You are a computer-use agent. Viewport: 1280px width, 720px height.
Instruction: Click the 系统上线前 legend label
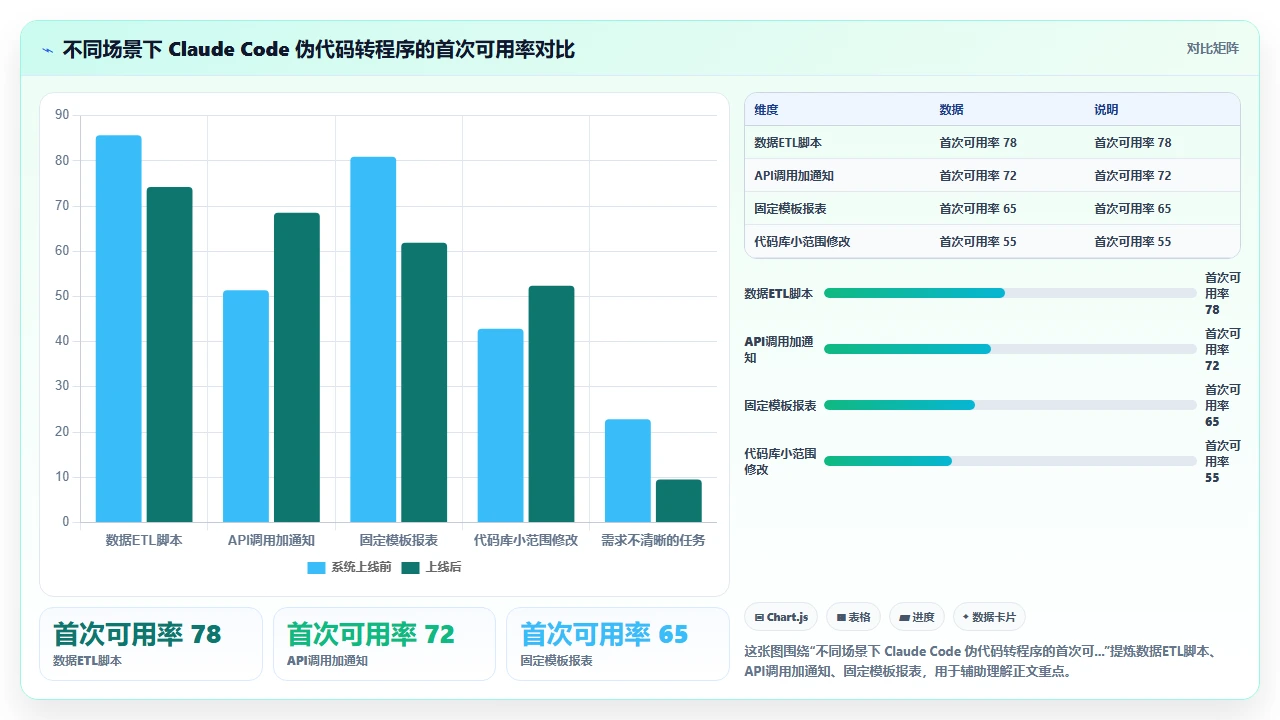(361, 568)
